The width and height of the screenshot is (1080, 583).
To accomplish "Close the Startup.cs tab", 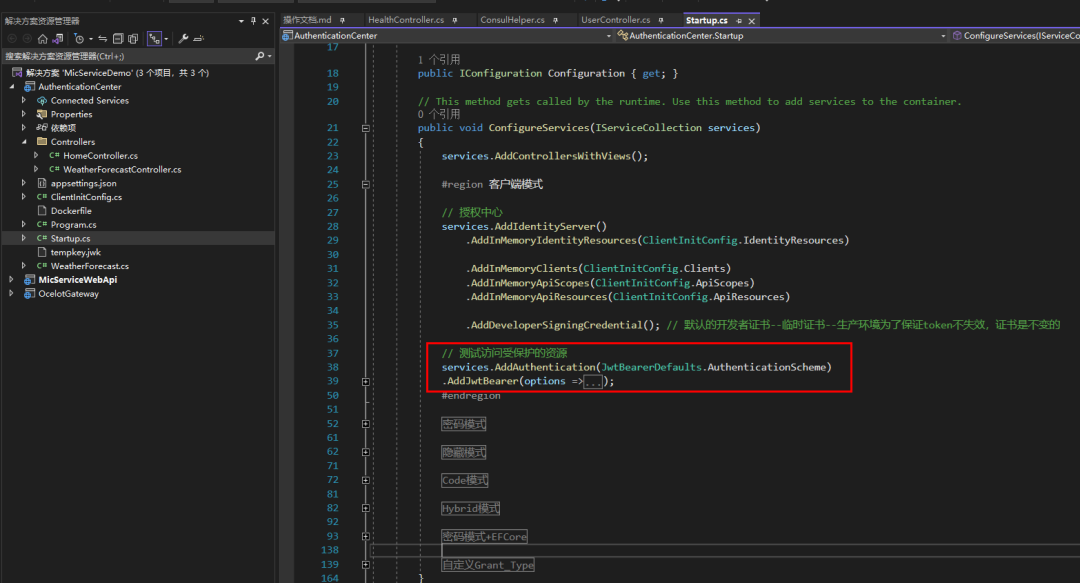I will tap(751, 21).
